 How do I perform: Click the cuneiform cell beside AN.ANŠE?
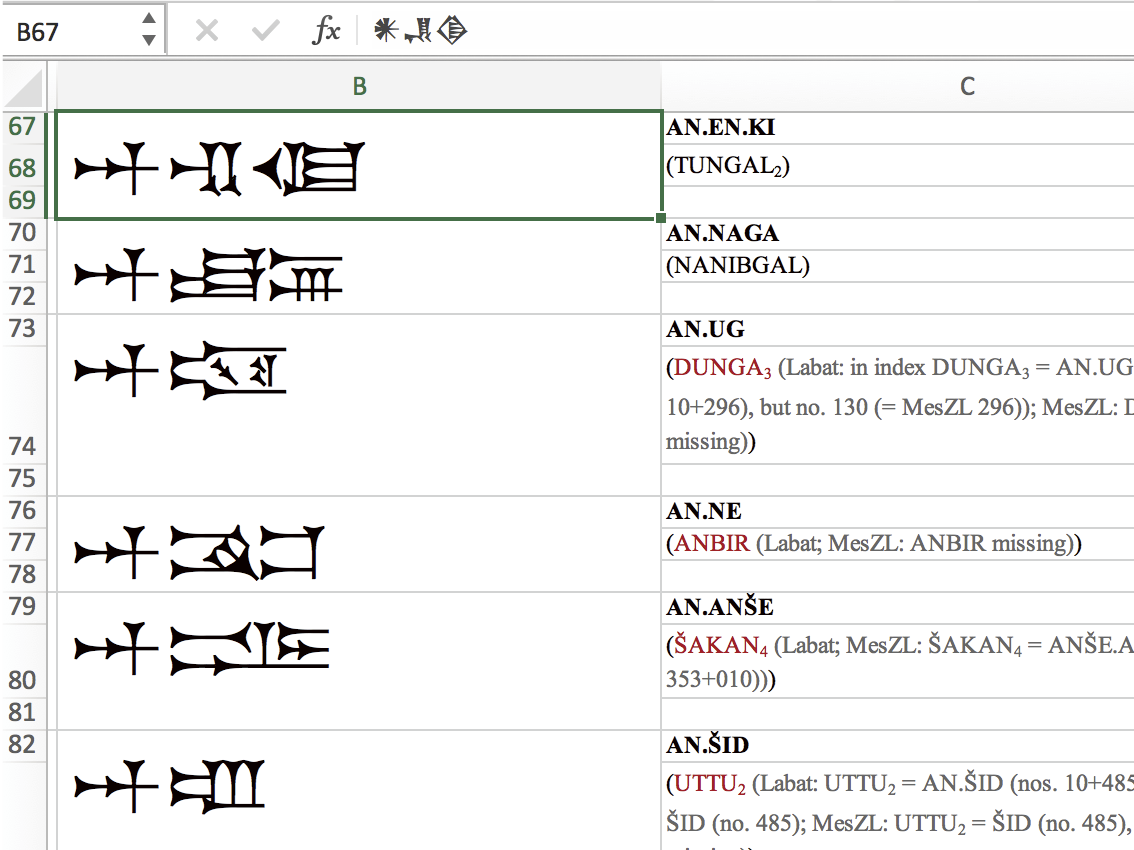(x=359, y=660)
